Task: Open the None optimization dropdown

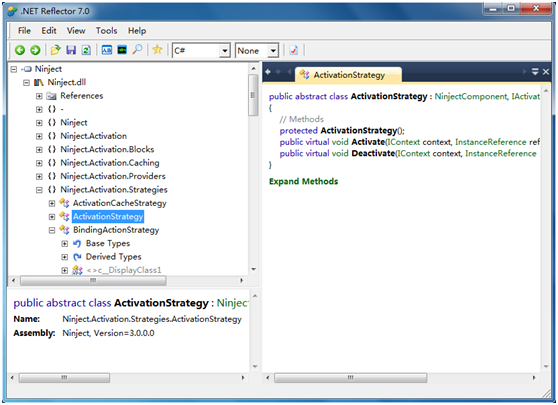Action: [273, 51]
